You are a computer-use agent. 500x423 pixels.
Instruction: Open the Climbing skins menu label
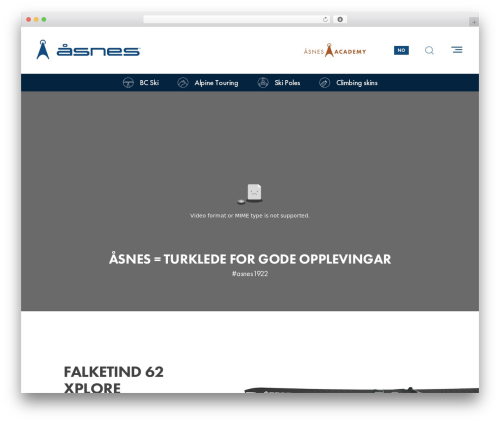coord(357,83)
